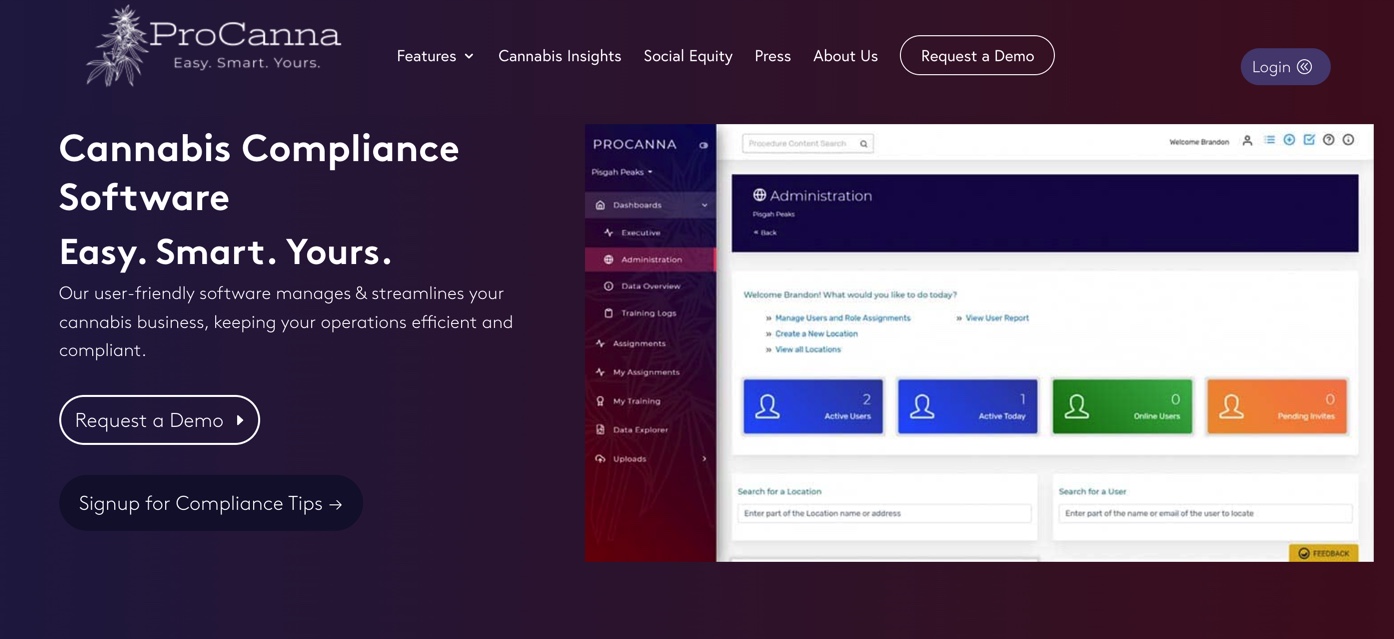
Task: Click the ProCanna logo in the header
Action: click(214, 46)
